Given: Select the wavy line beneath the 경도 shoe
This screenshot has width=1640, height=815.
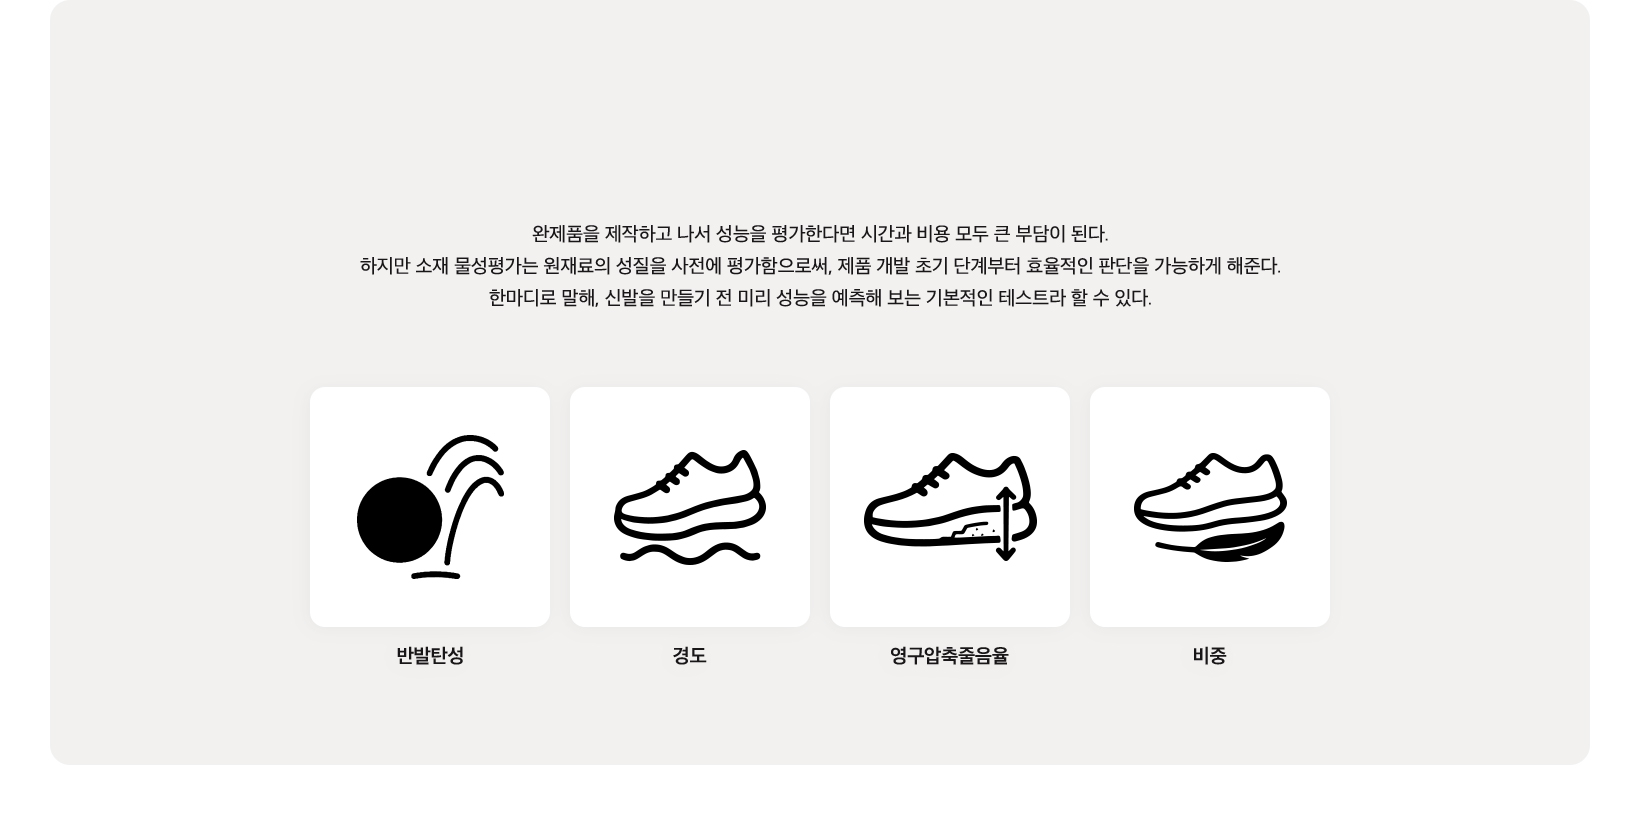Looking at the screenshot, I should 690,554.
